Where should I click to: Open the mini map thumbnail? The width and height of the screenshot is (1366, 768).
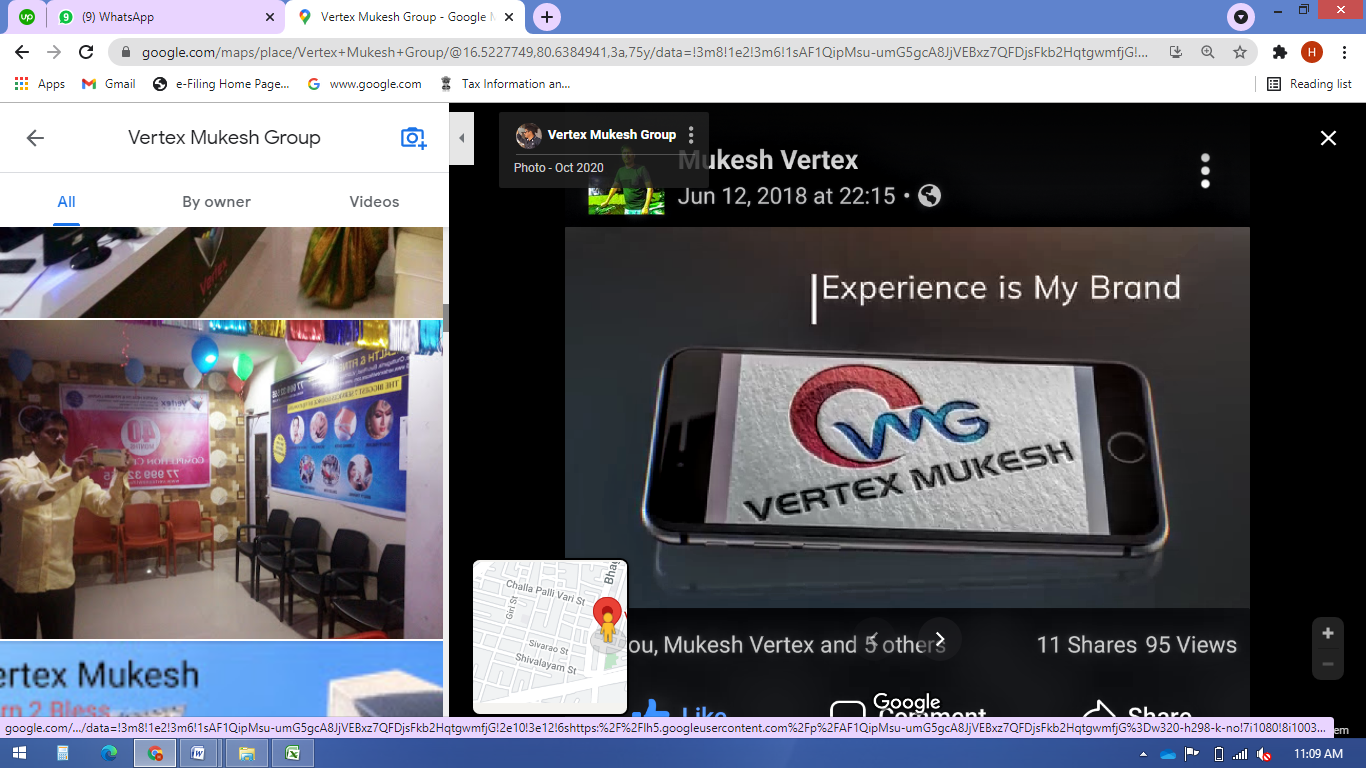click(550, 637)
